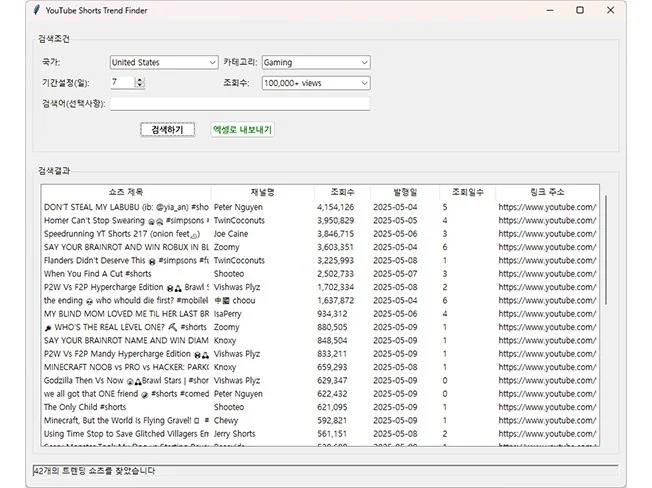652x488 pixels.
Task: Select the 조회일수 column header
Action: [467, 191]
